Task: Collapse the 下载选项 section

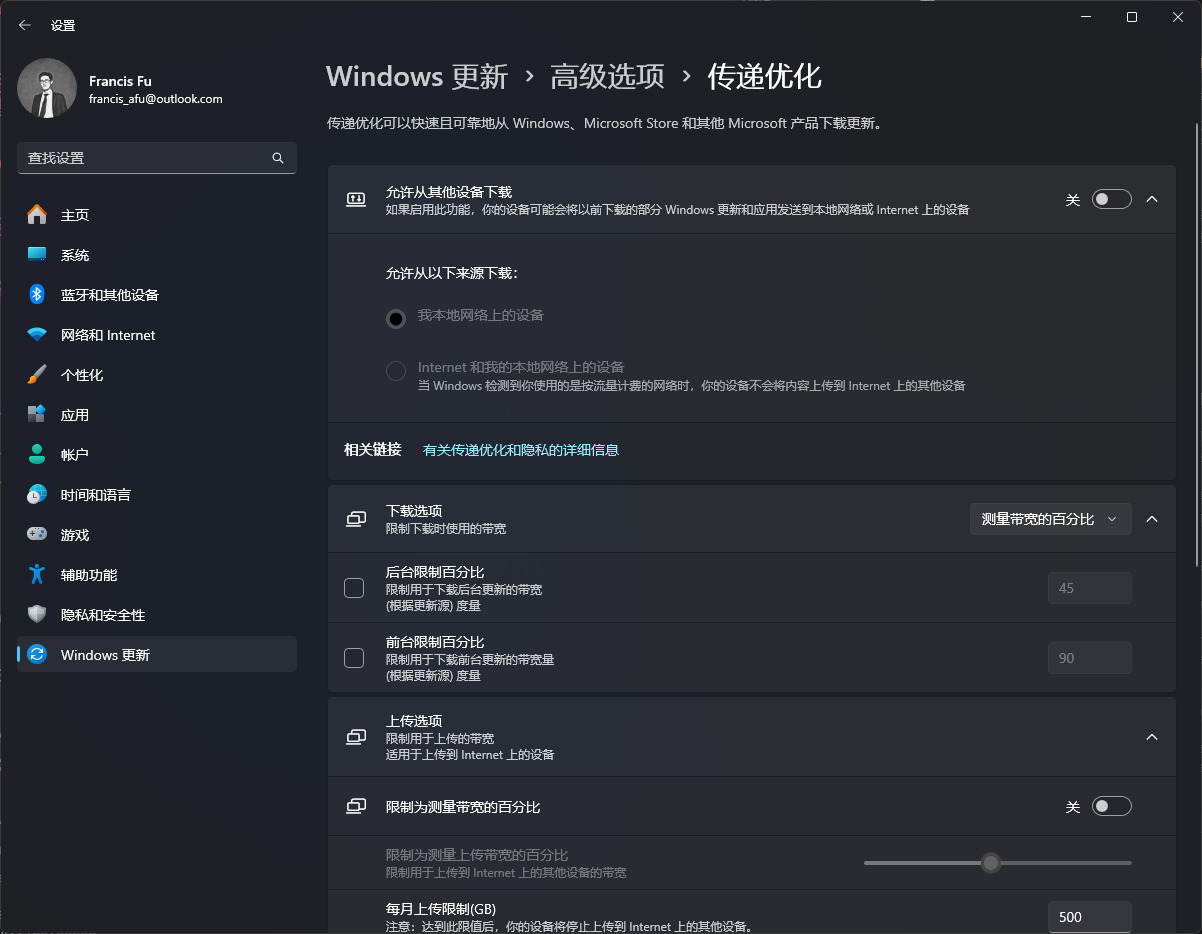Action: point(1152,519)
